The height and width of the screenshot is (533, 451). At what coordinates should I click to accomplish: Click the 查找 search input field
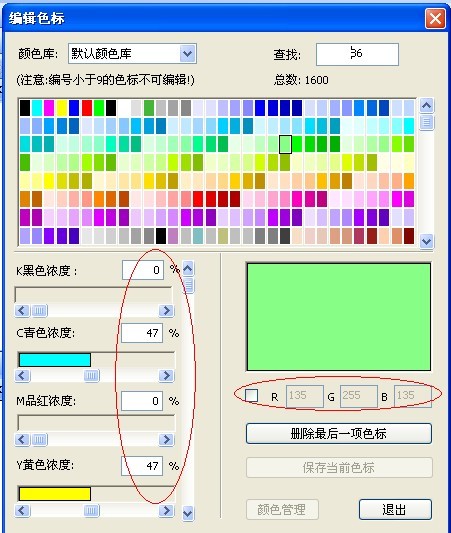pos(357,54)
